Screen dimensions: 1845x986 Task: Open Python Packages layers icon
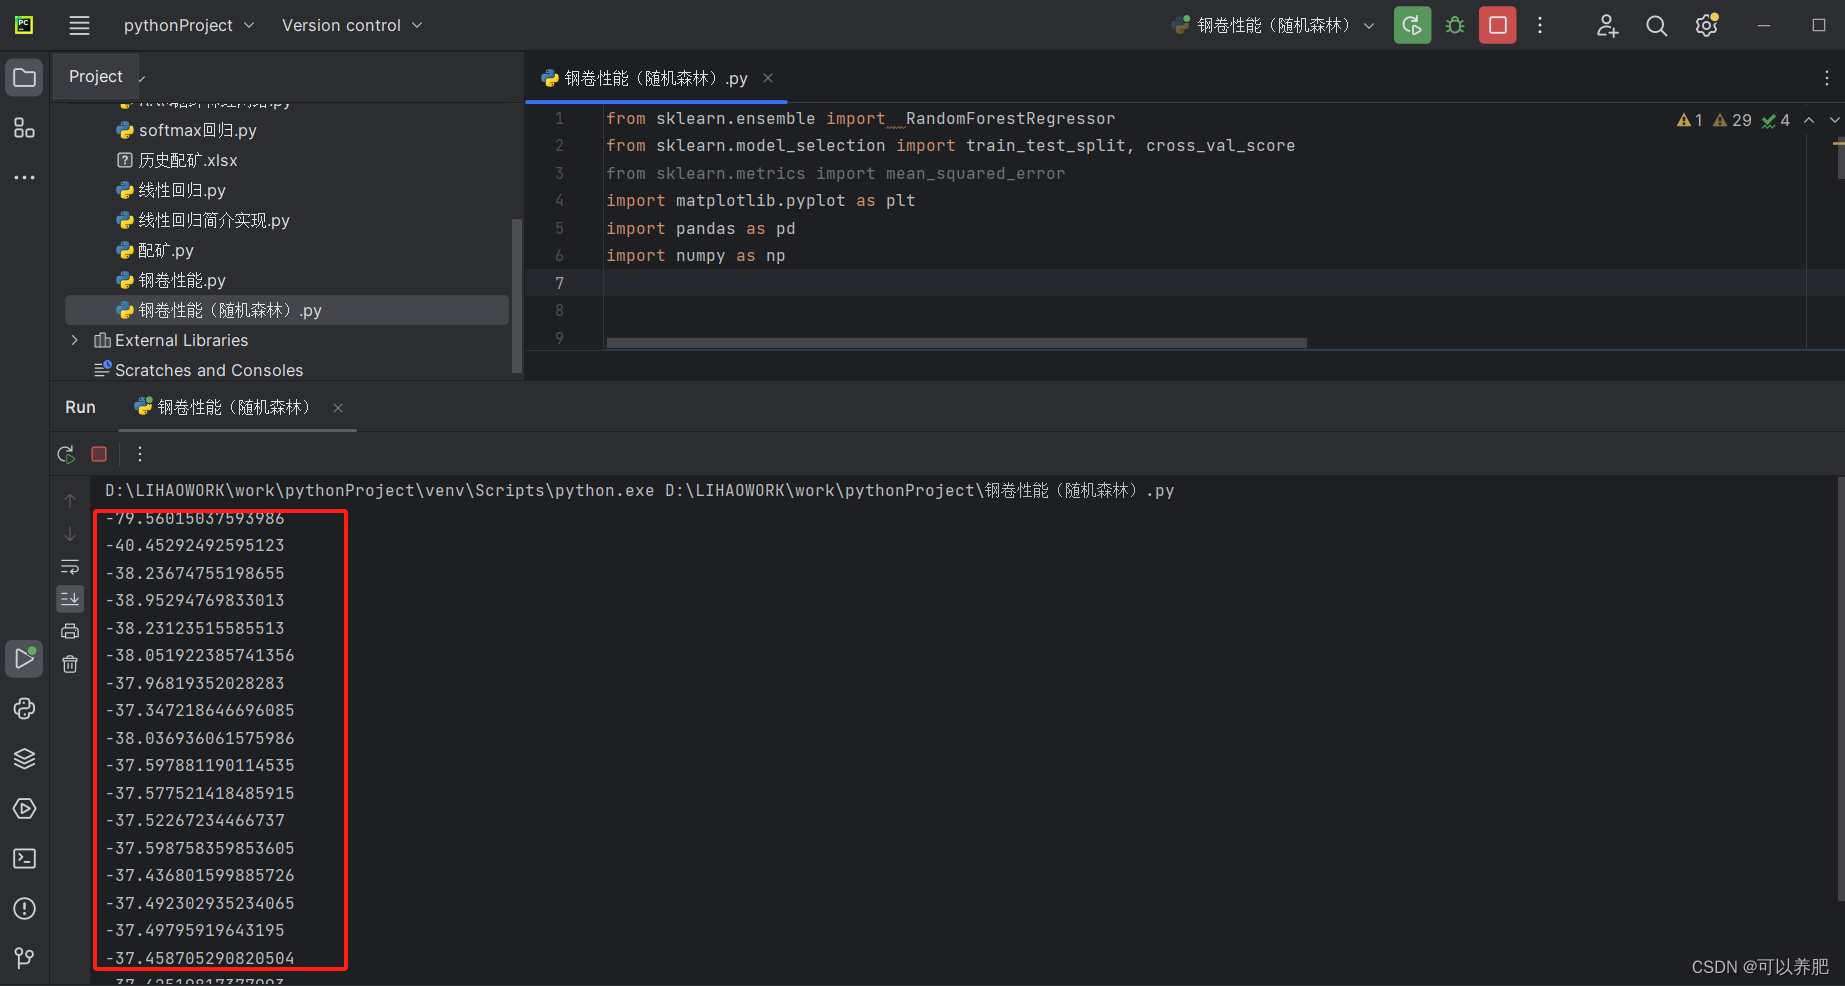pos(25,759)
